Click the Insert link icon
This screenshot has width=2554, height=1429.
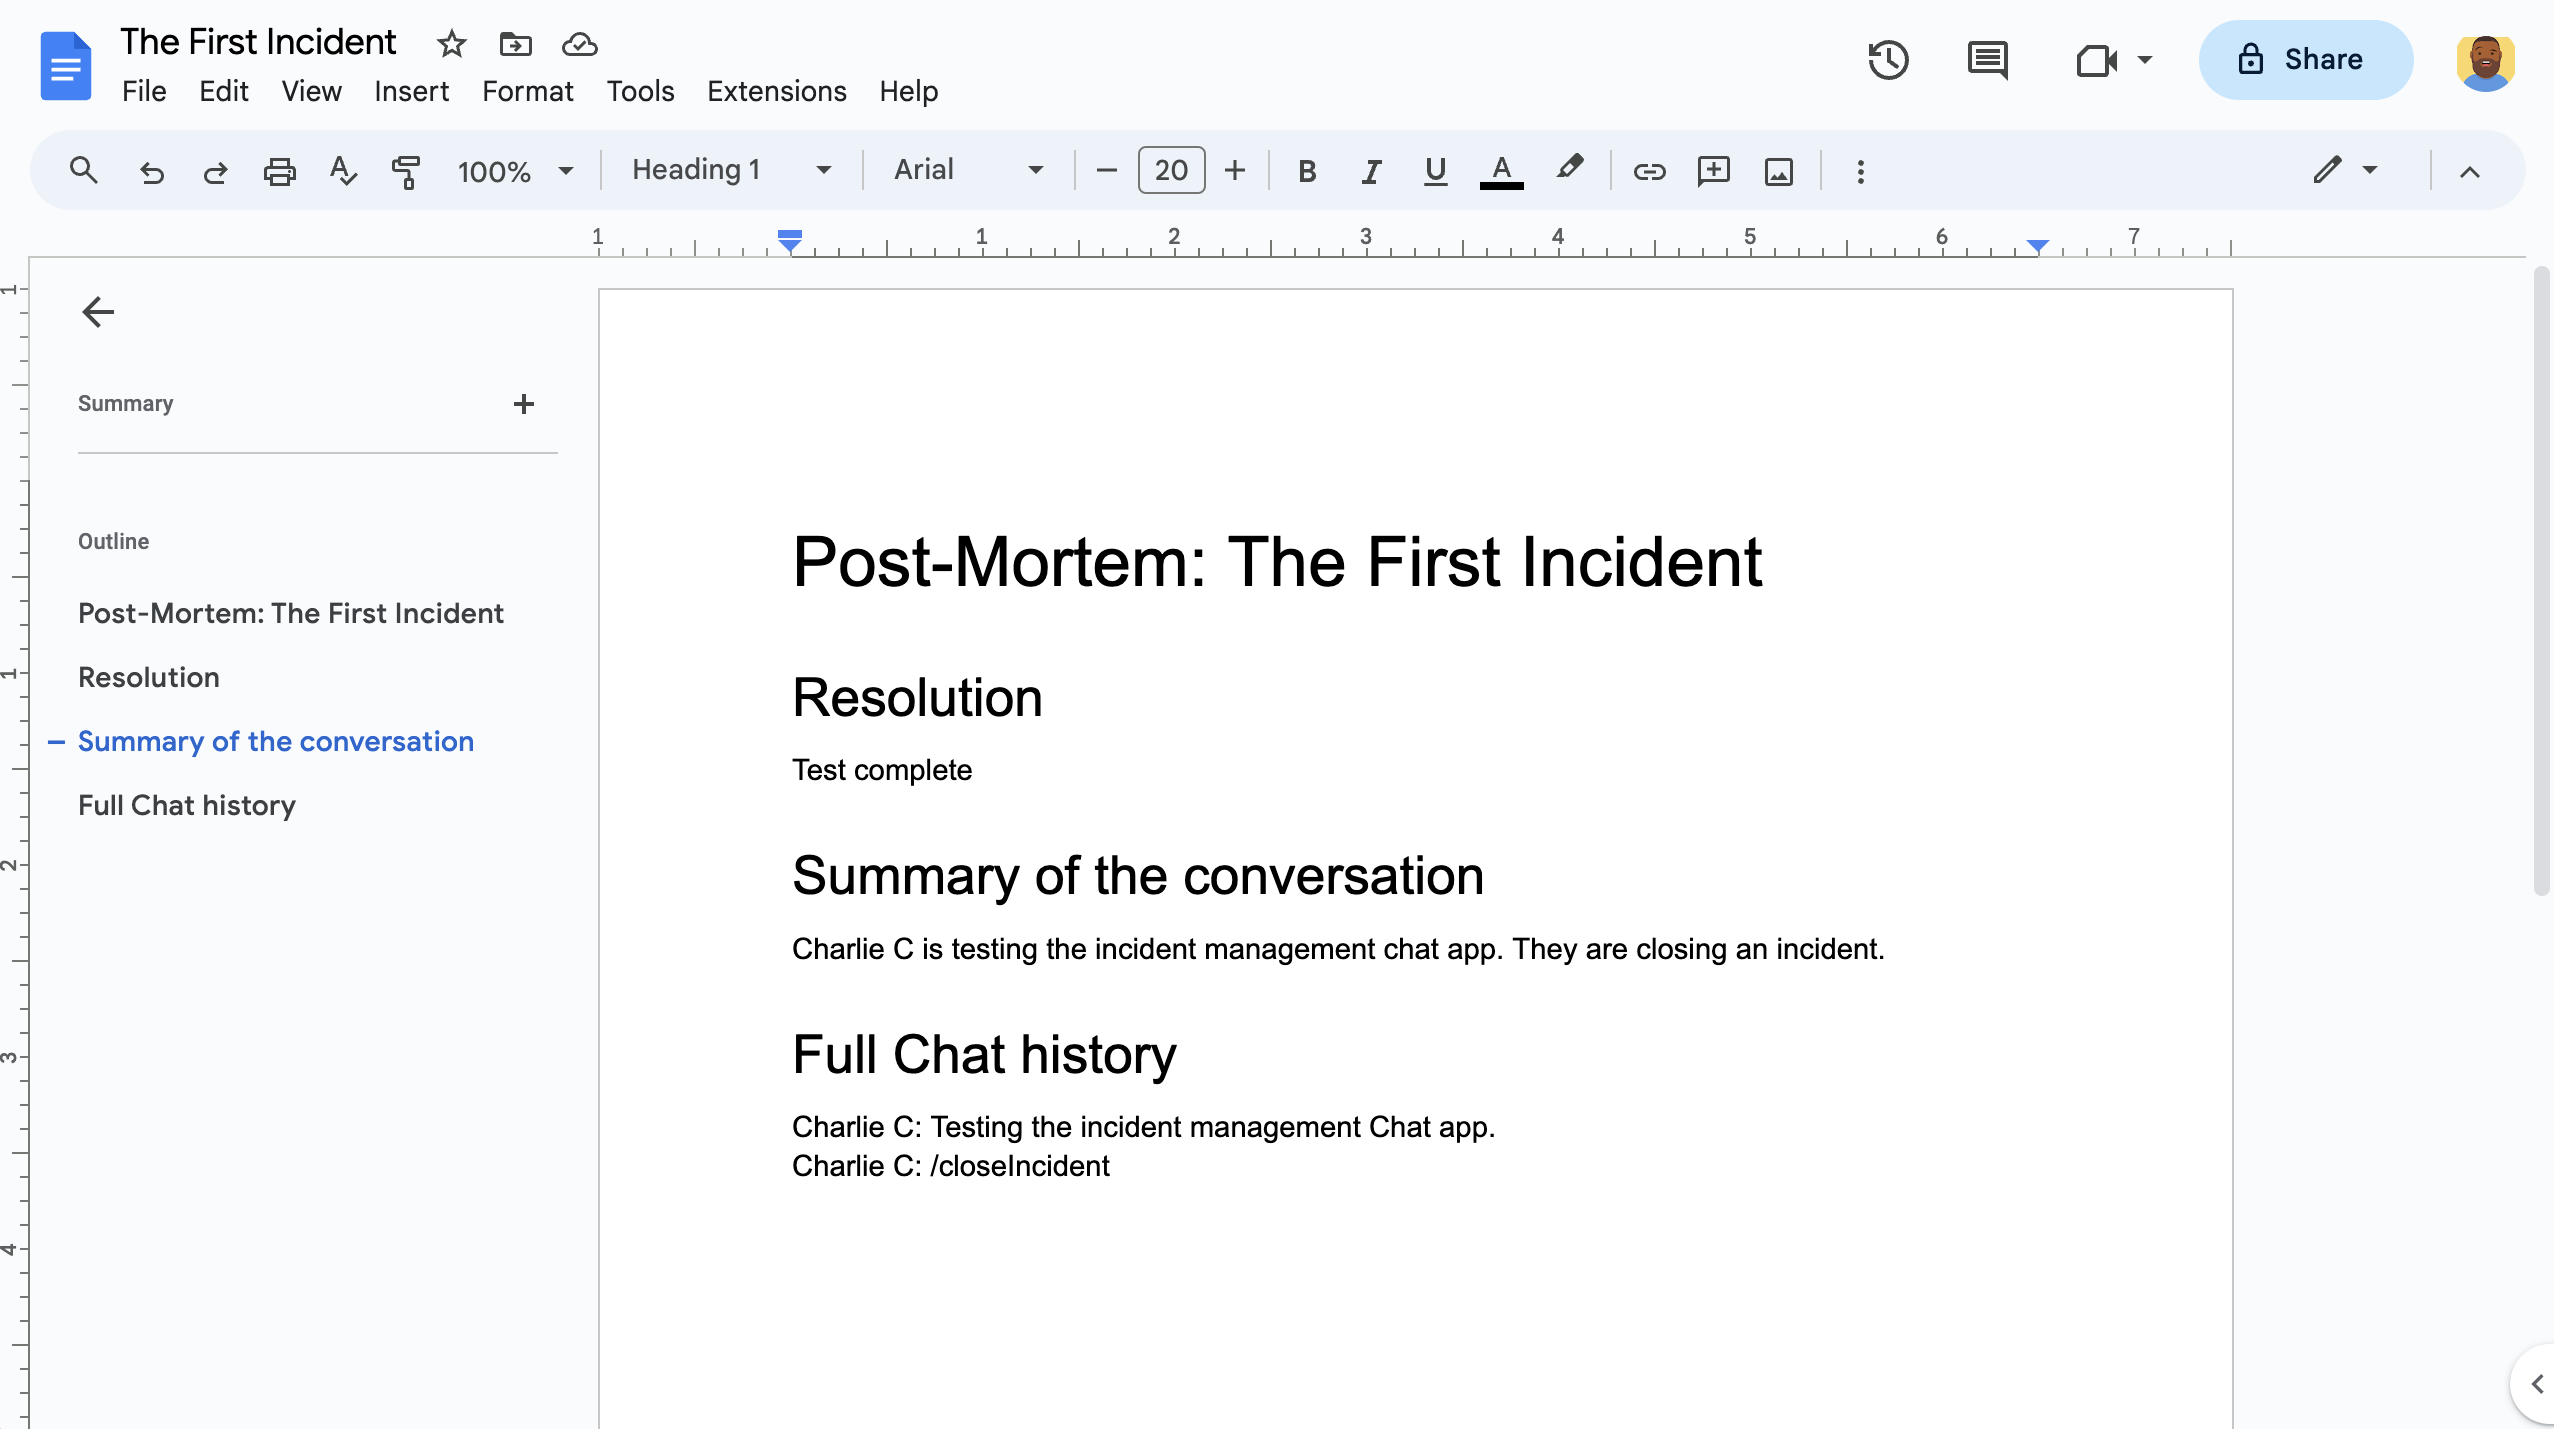pos(1647,170)
